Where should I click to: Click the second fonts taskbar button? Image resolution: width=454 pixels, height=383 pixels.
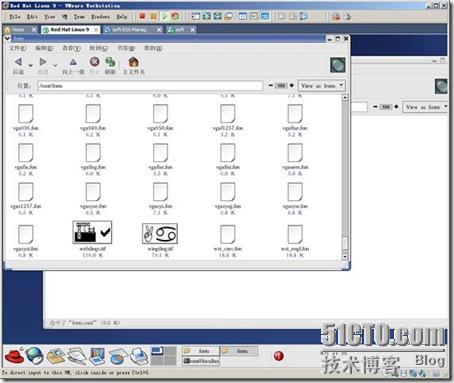[239, 351]
